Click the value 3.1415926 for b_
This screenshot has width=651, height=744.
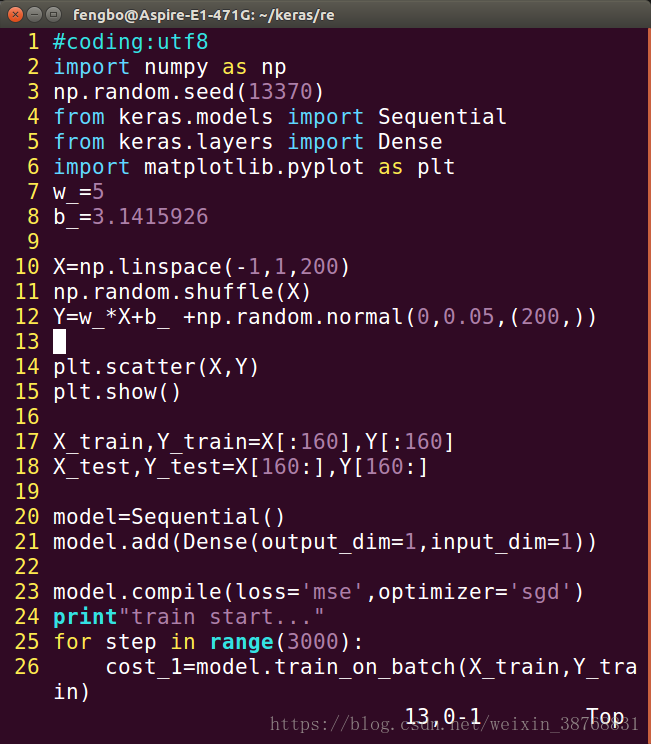coord(150,217)
